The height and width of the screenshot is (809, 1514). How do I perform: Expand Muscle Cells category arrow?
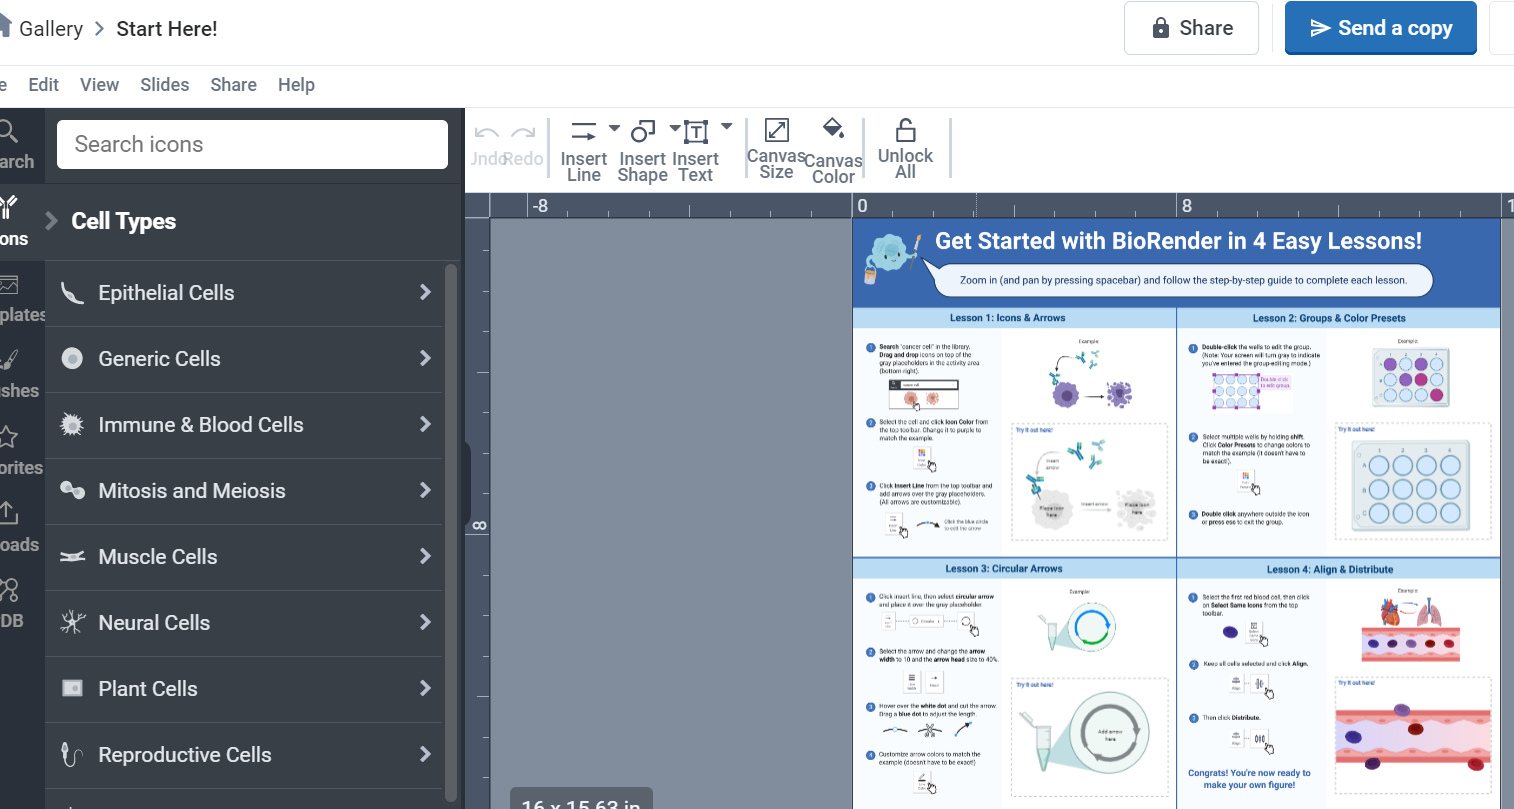pyautogui.click(x=425, y=556)
